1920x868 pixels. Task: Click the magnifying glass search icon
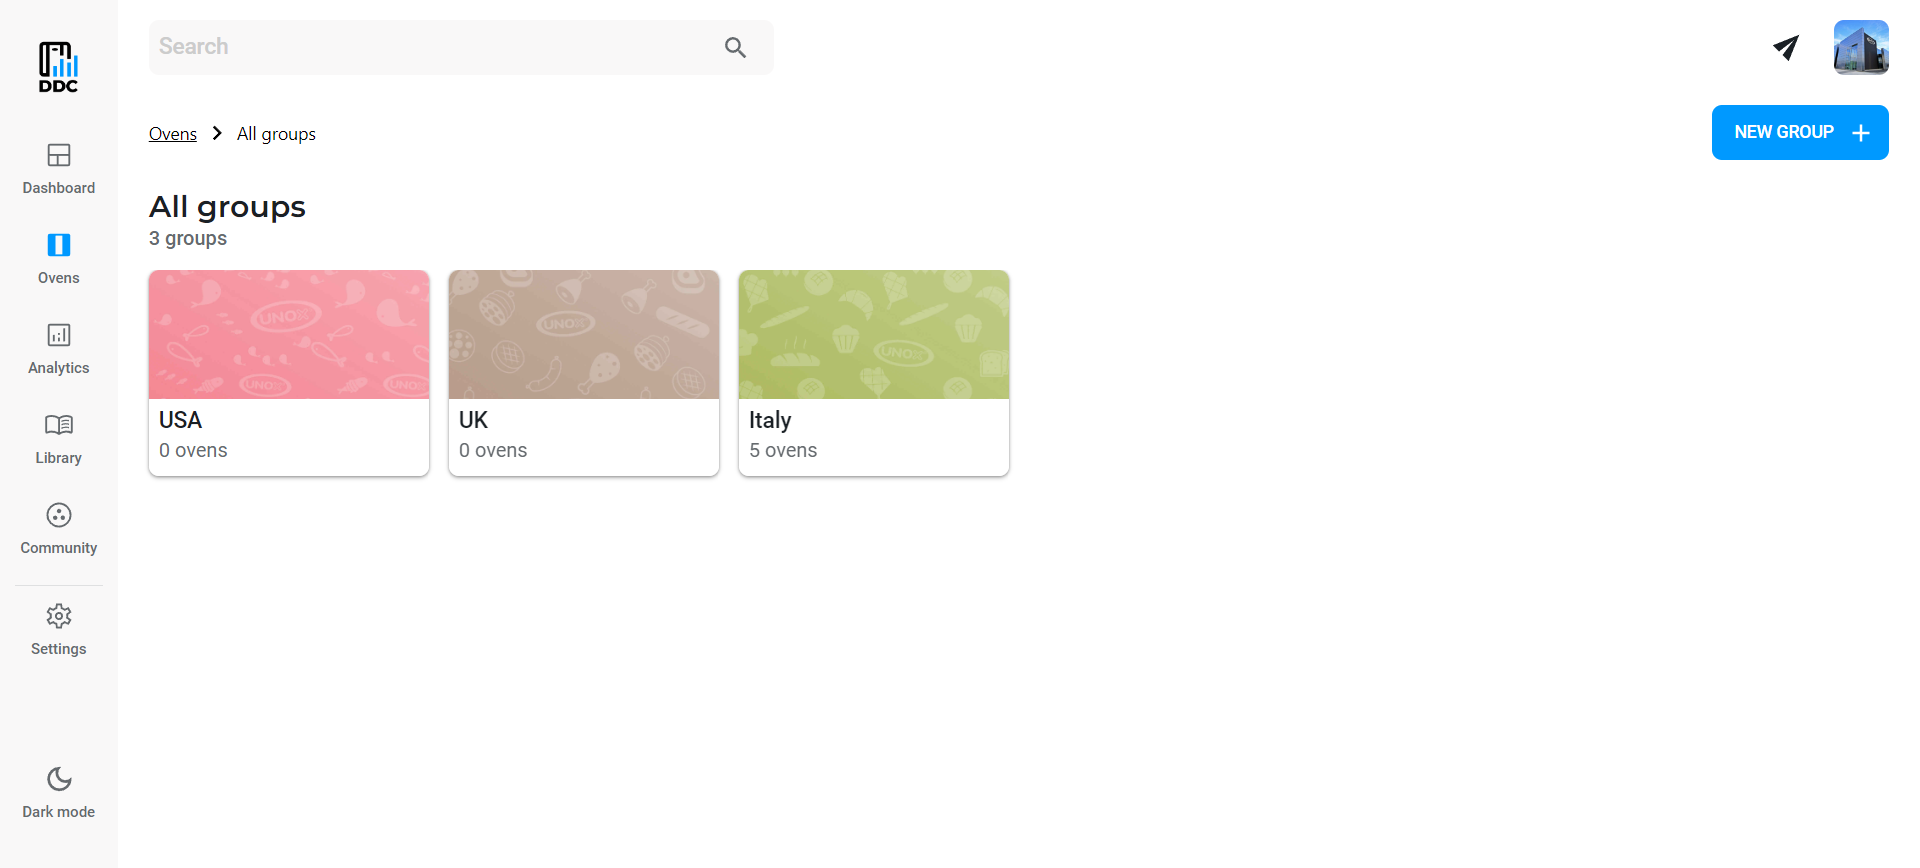735,47
